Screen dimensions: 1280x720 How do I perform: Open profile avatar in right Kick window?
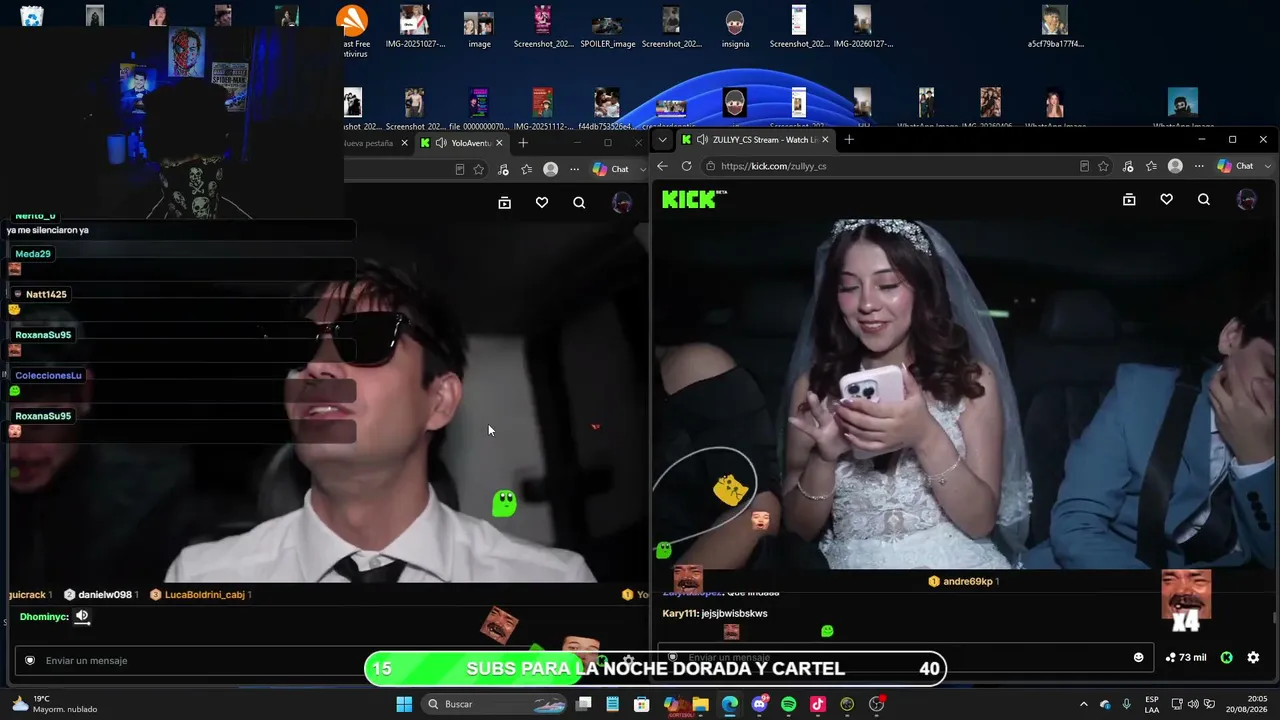coord(1247,200)
